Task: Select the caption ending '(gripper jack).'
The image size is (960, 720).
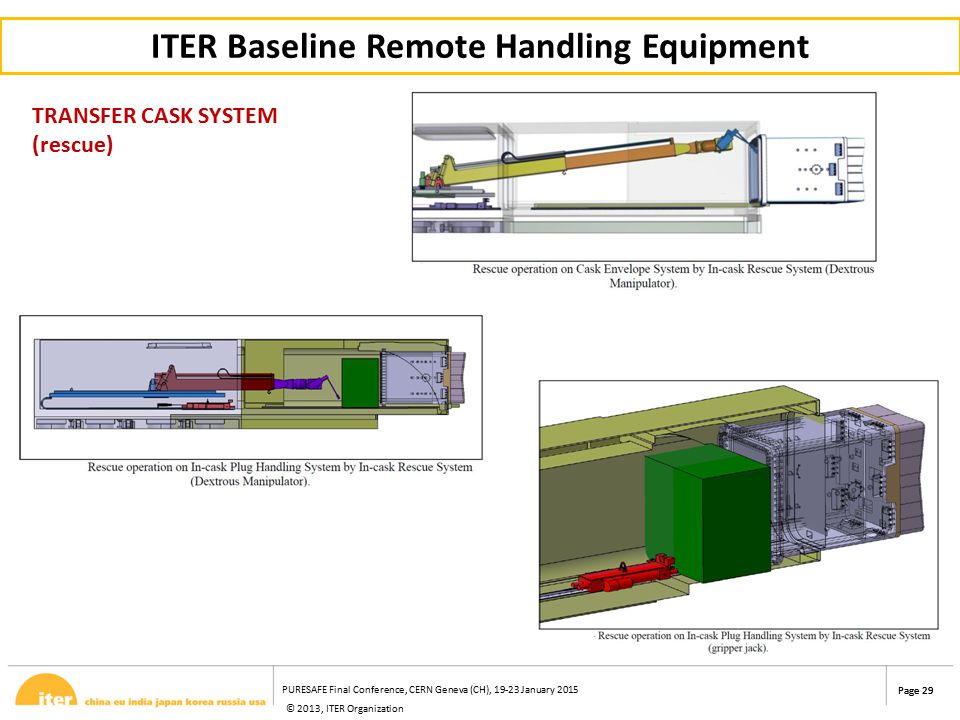Action: (762, 642)
